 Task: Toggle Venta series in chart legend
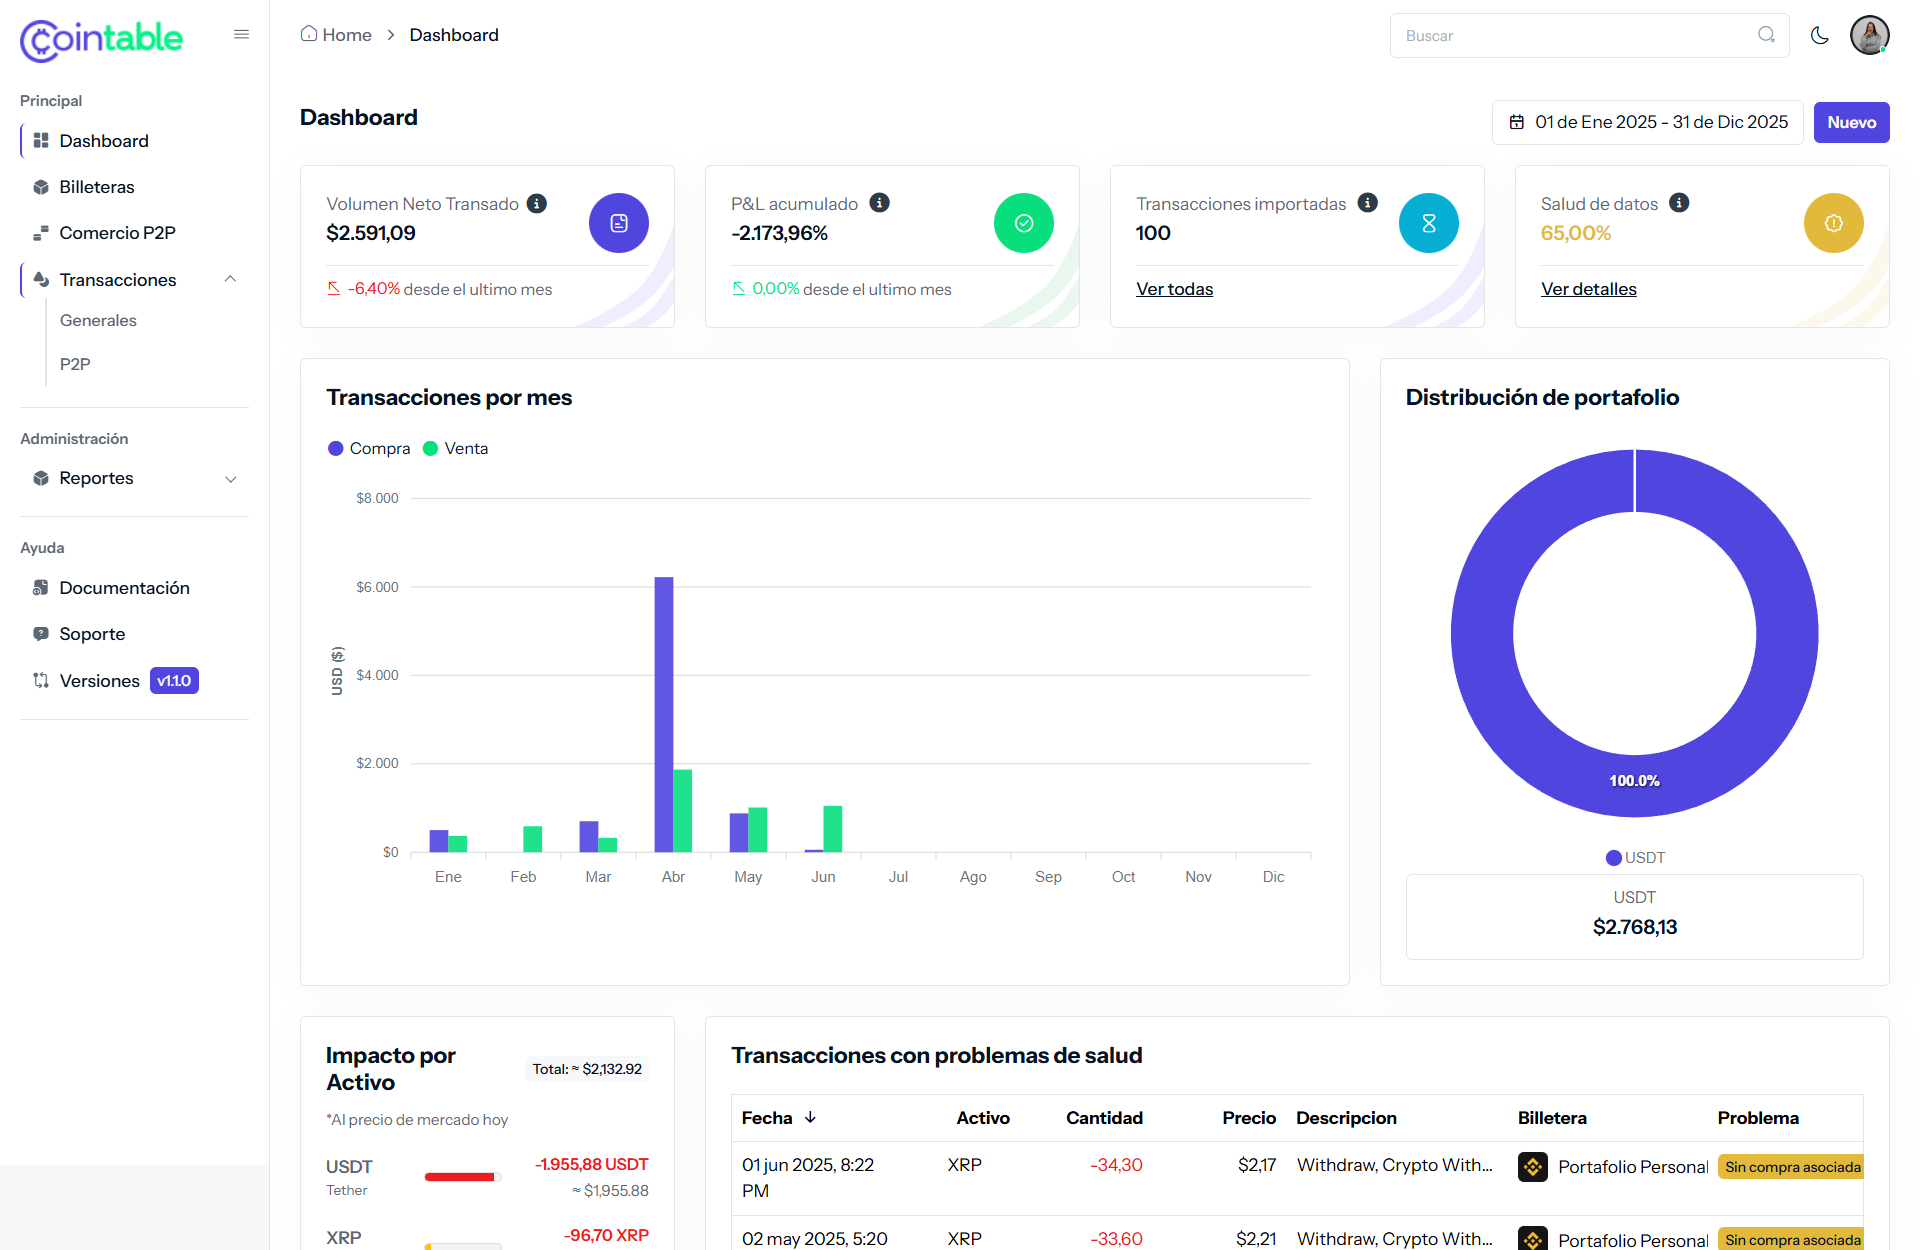[x=456, y=449]
